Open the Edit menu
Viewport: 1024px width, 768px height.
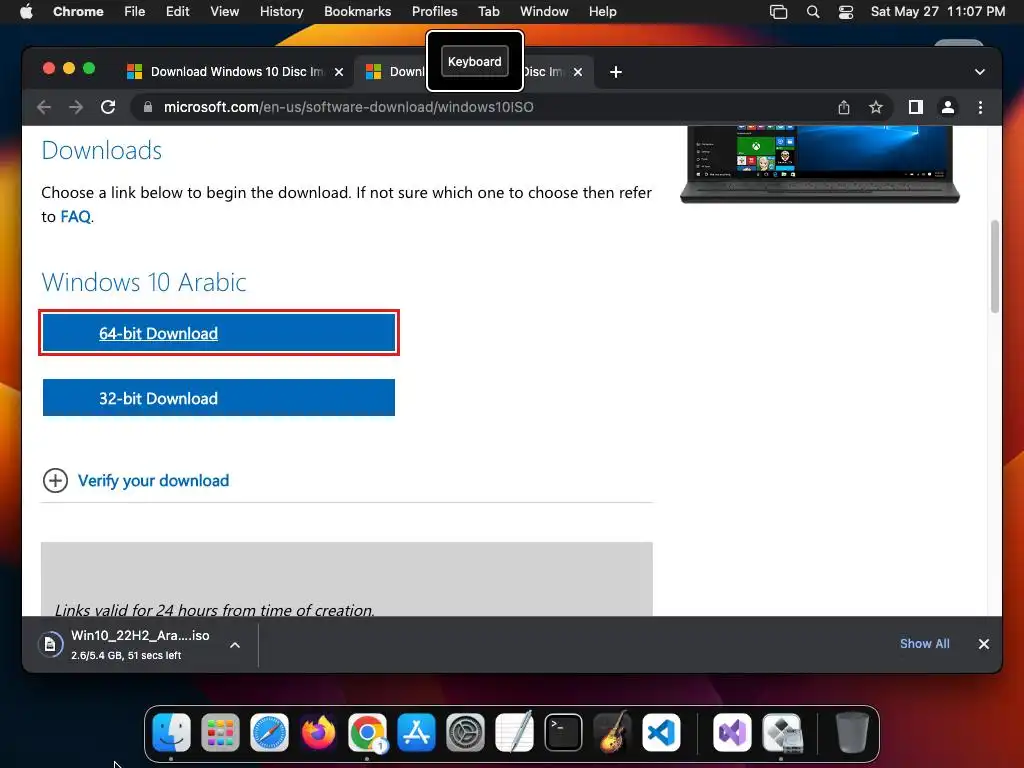click(x=178, y=12)
